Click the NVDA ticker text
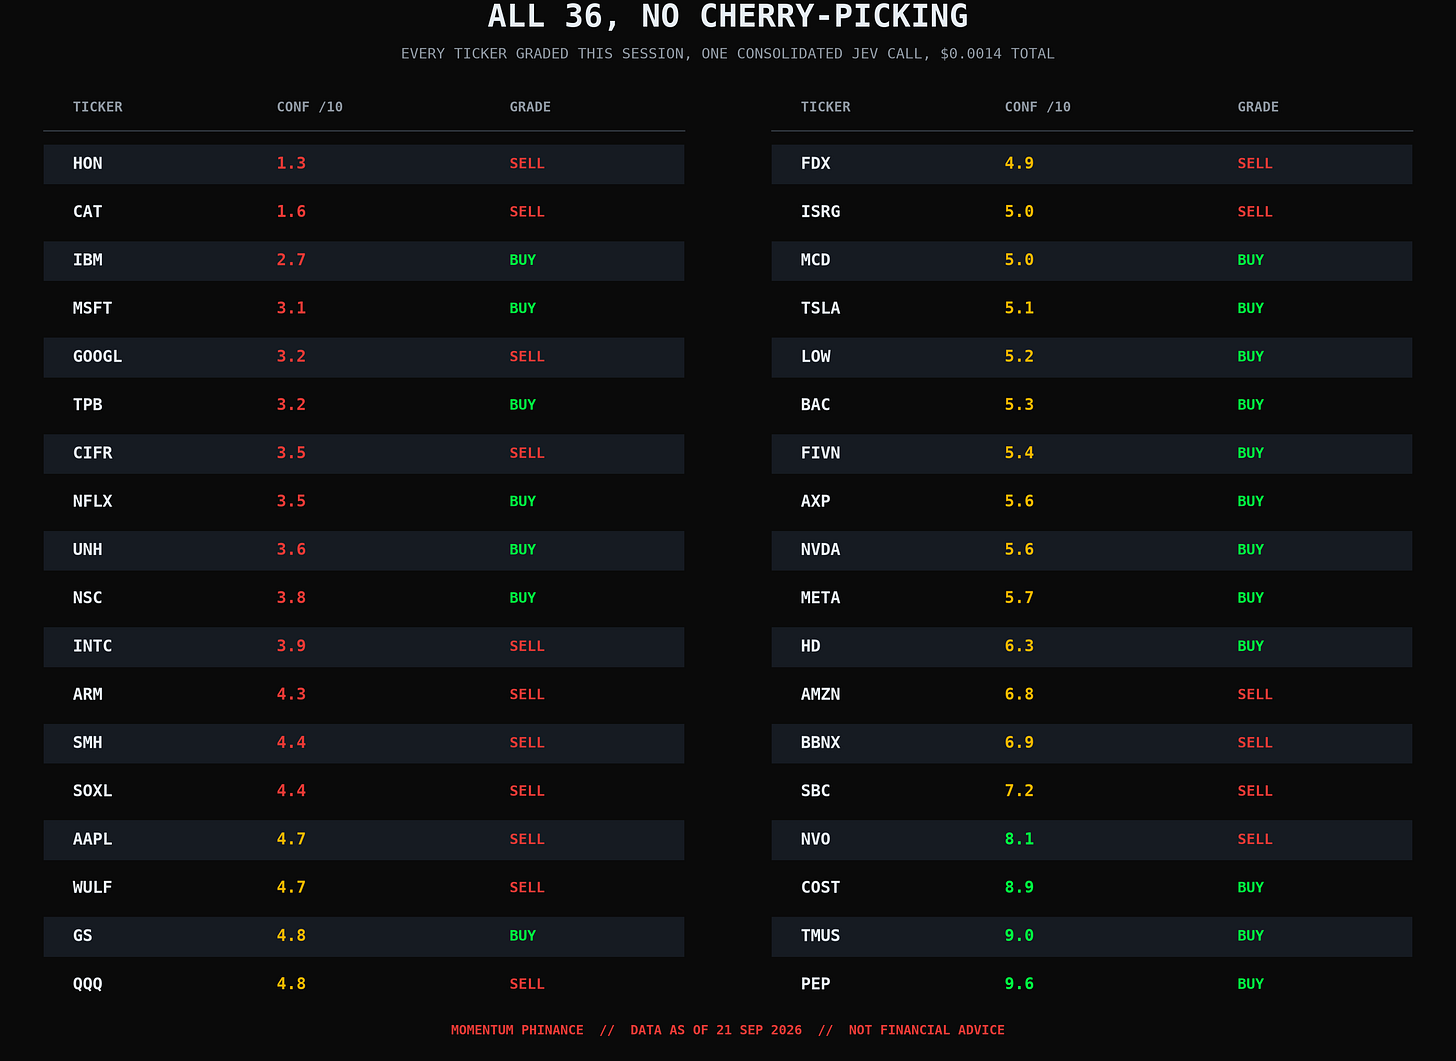 (x=821, y=549)
